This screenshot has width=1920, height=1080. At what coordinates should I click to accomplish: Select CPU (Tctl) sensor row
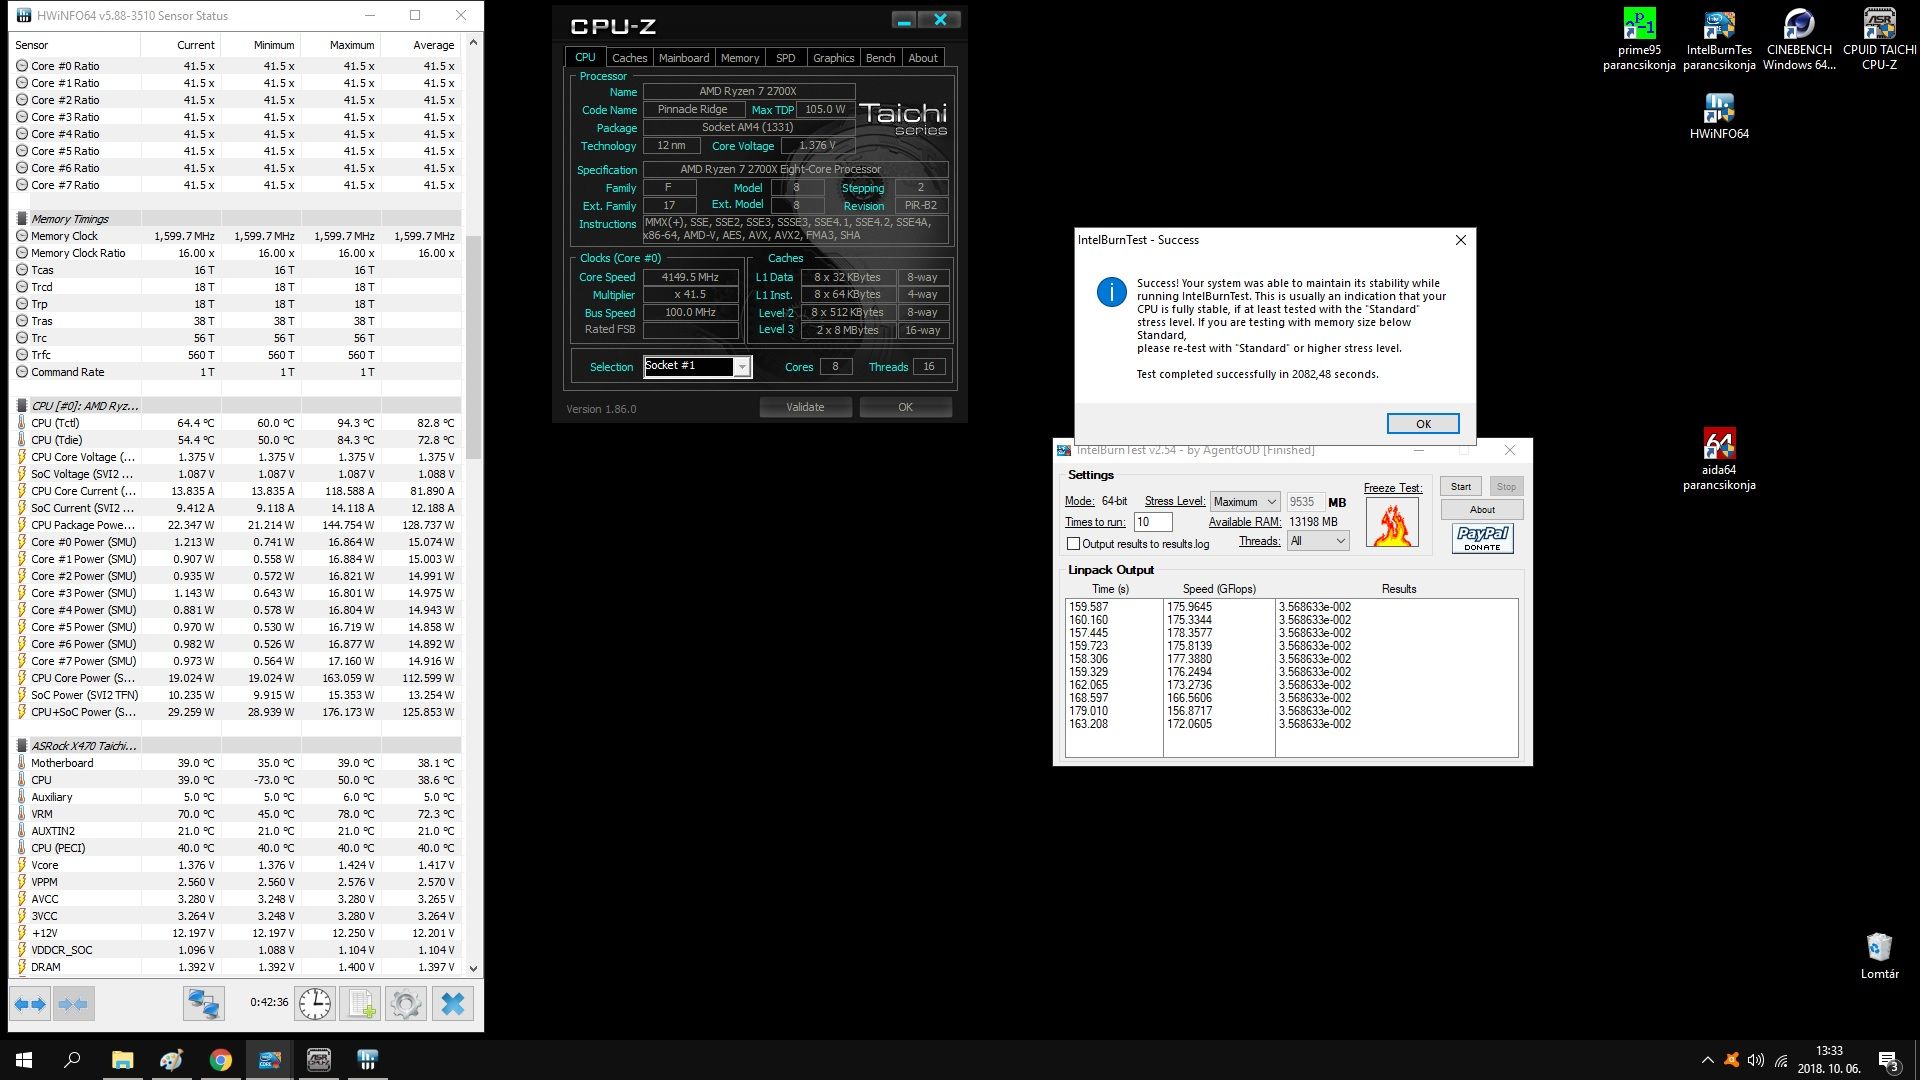pyautogui.click(x=237, y=423)
